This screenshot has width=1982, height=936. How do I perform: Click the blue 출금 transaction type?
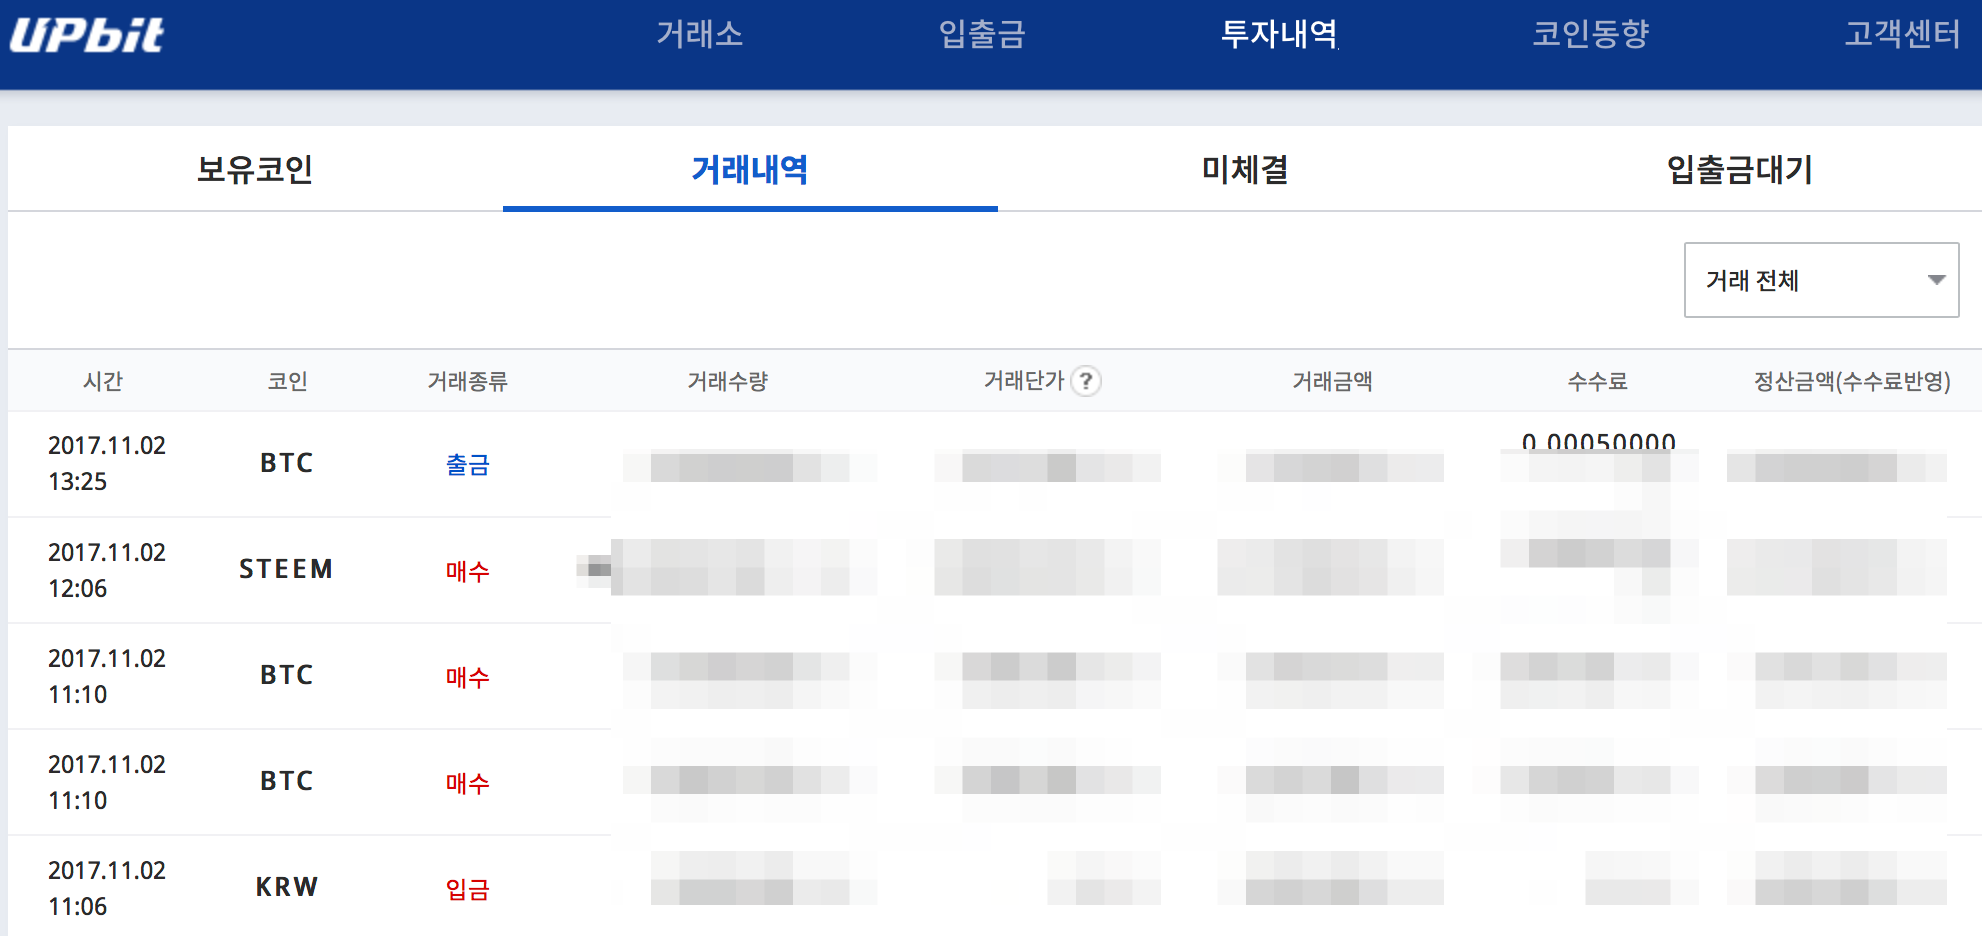click(x=468, y=465)
